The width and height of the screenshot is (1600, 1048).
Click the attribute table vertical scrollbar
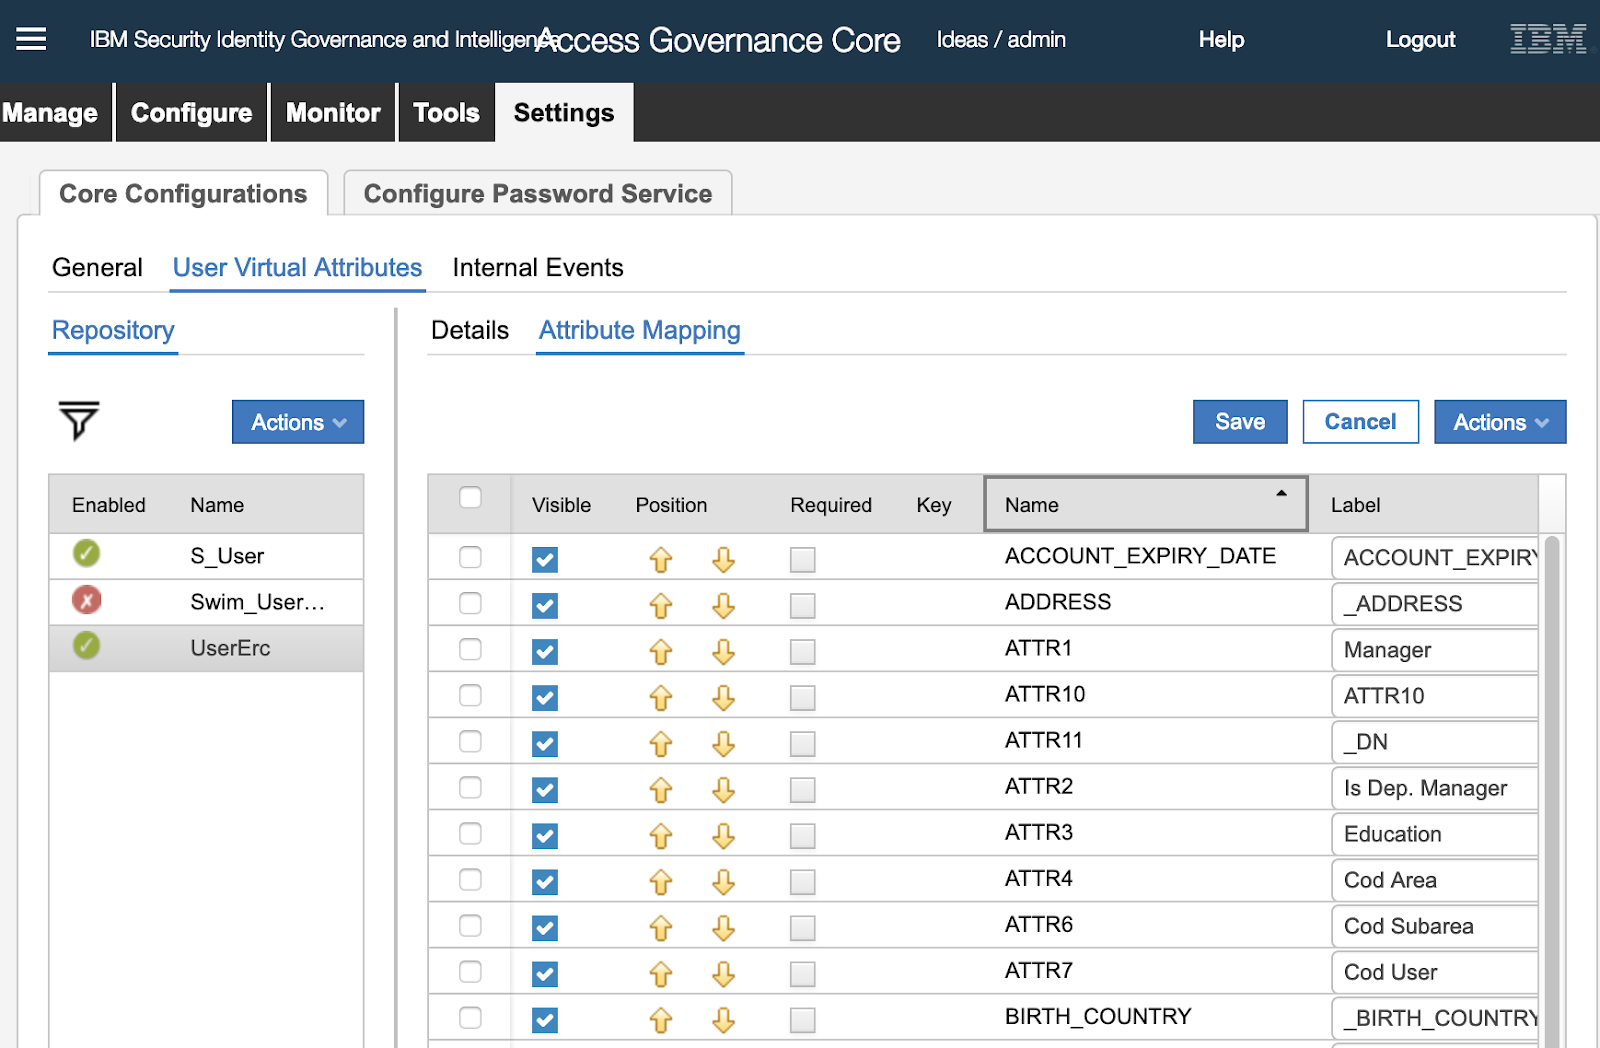1552,790
